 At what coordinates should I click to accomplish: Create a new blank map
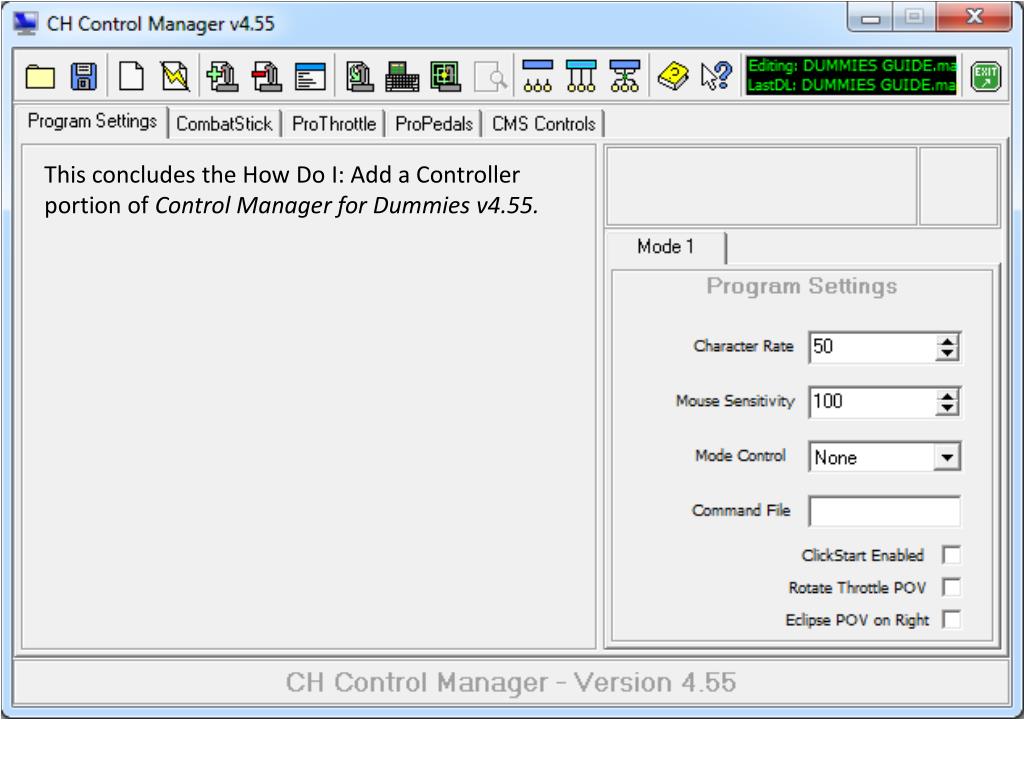131,76
